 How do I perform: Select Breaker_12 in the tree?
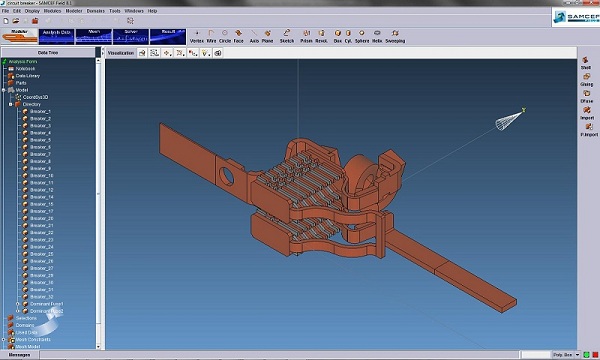pyautogui.click(x=42, y=190)
